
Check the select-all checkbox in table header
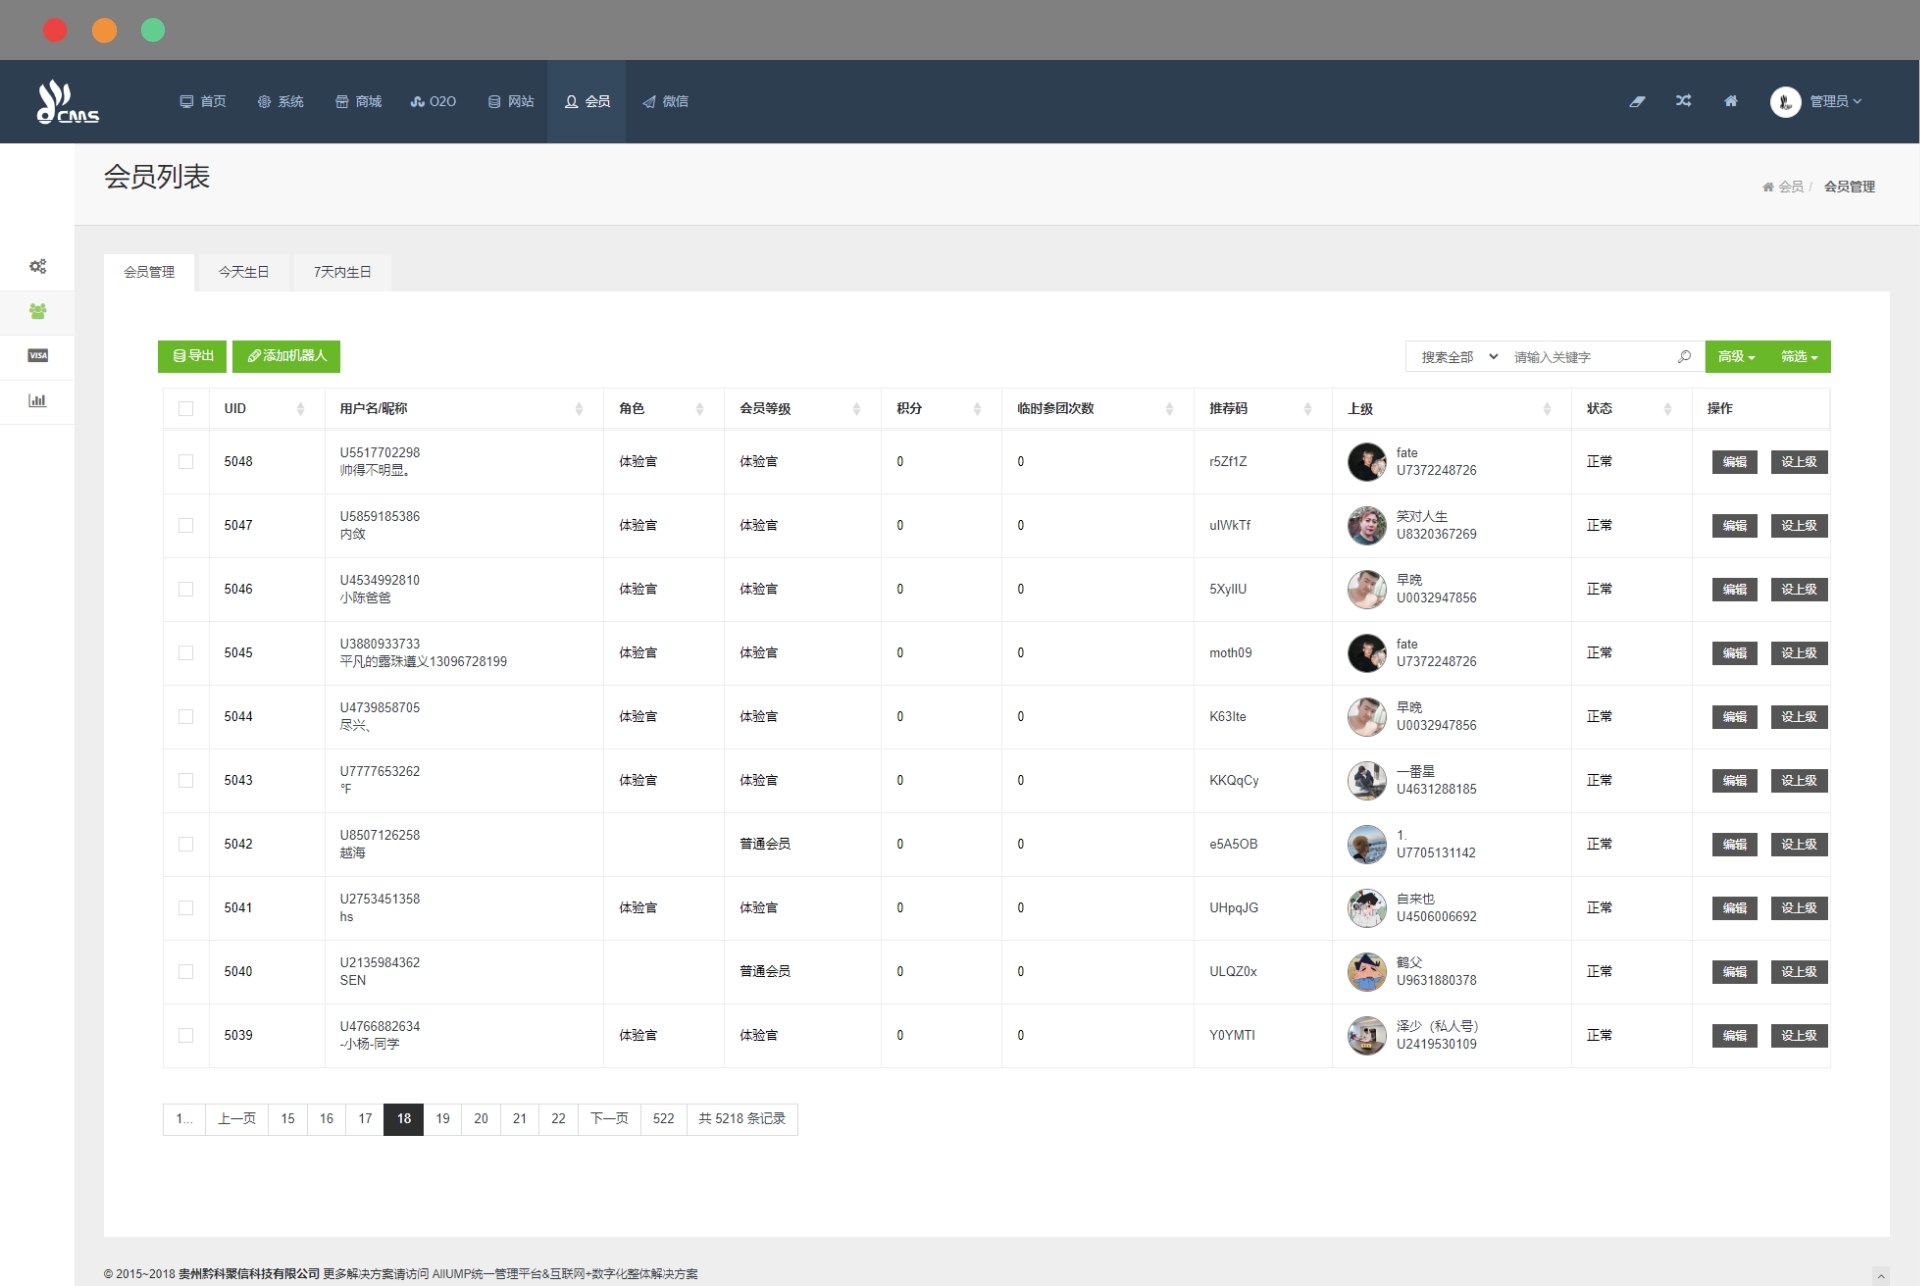[x=186, y=408]
